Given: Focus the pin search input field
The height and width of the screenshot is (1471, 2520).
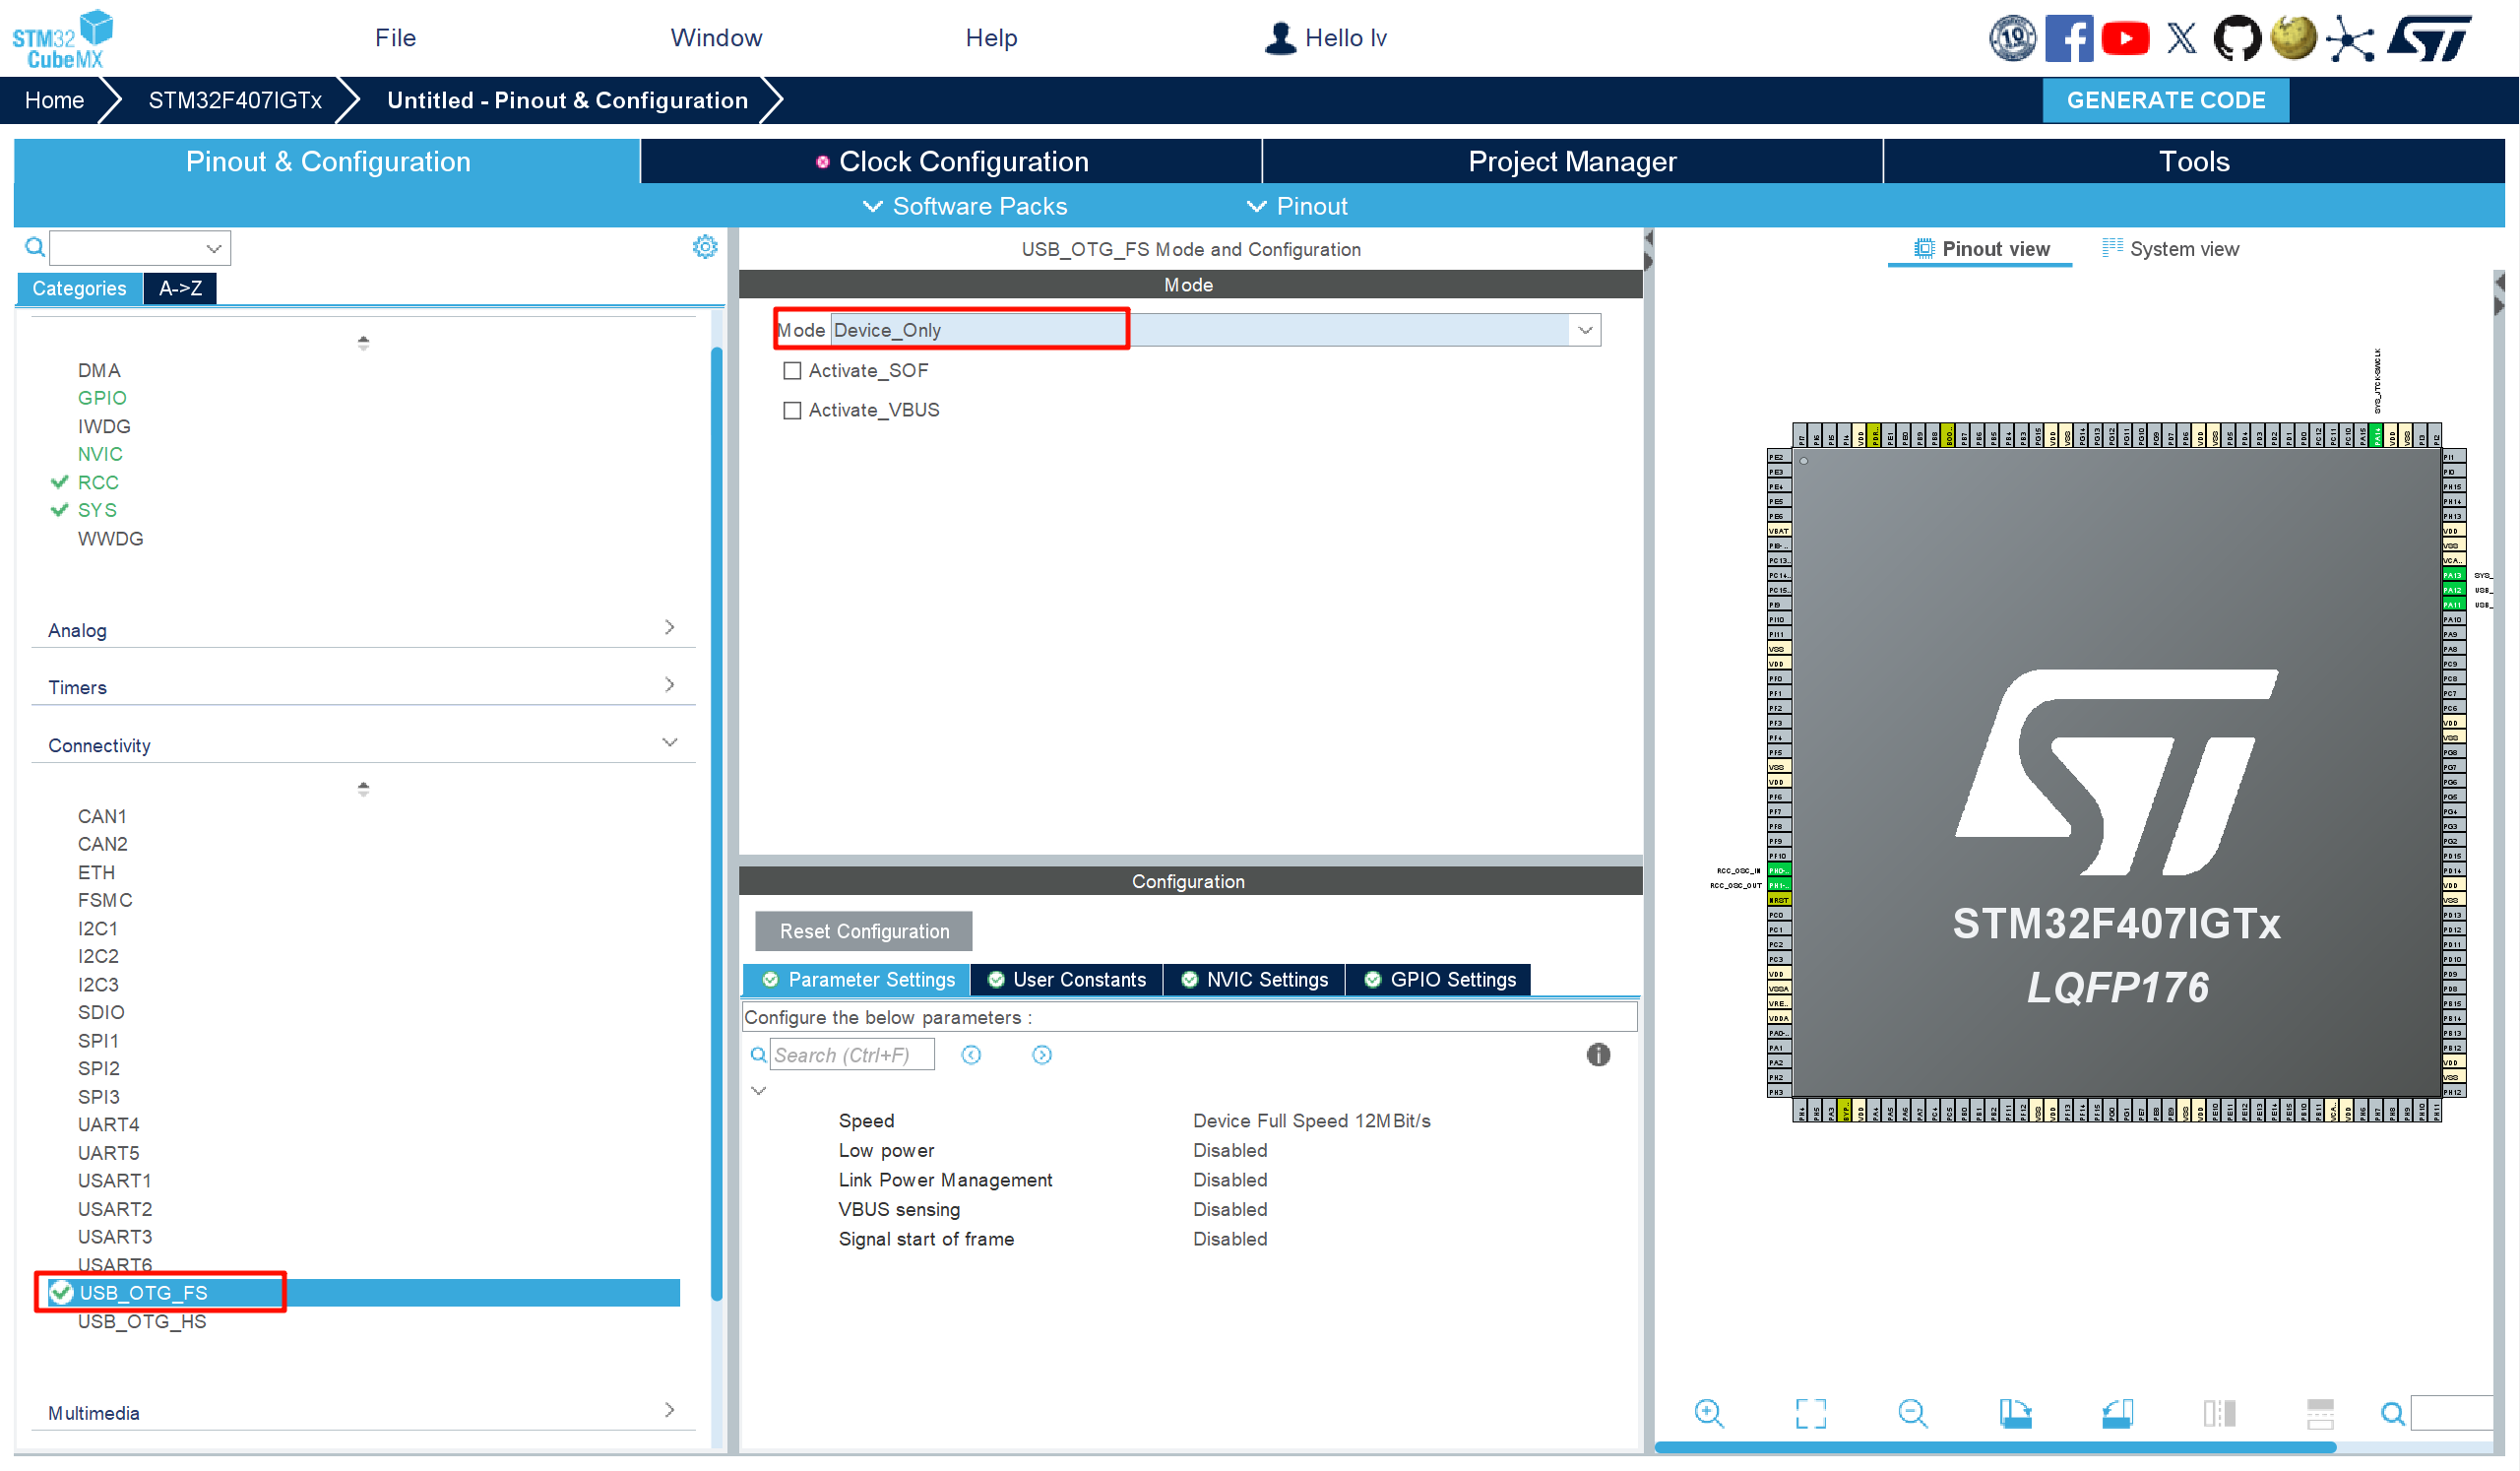Looking at the screenshot, I should pos(2451,1414).
